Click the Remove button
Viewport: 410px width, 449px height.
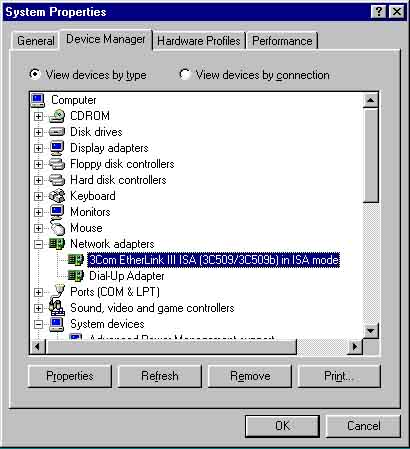click(250, 376)
